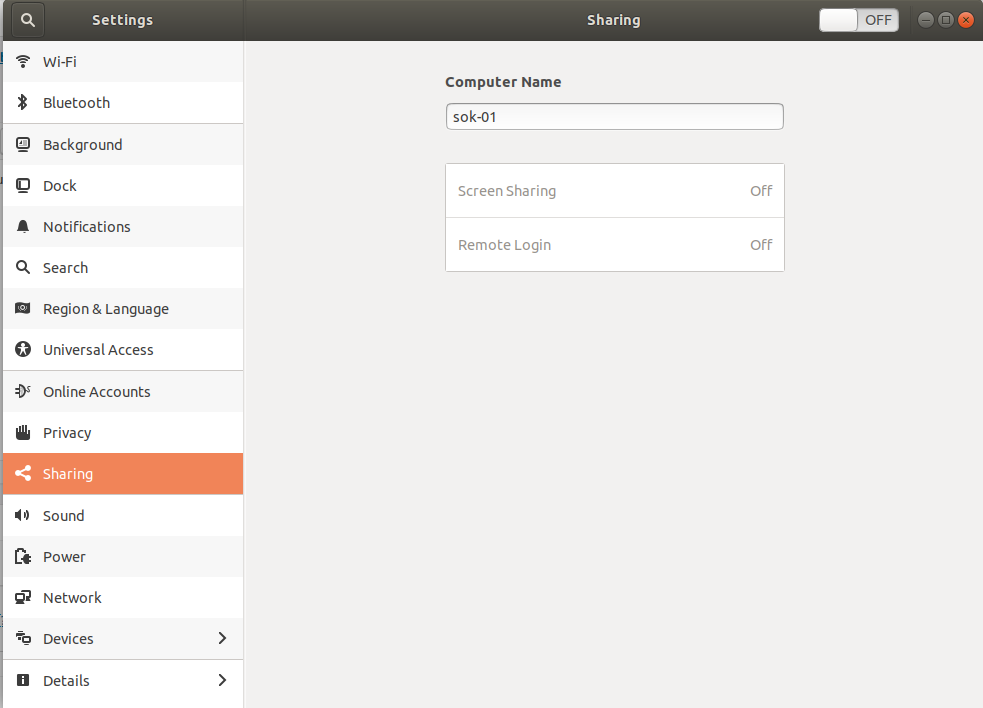This screenshot has width=983, height=708.
Task: Click the Power battery icon
Action: (22, 556)
